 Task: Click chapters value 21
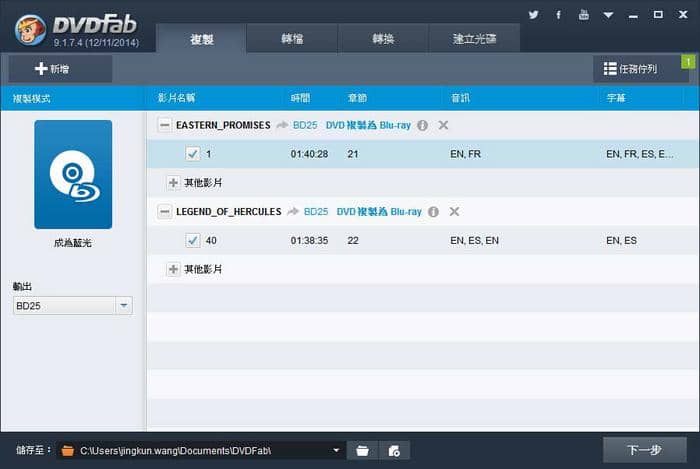(x=353, y=154)
